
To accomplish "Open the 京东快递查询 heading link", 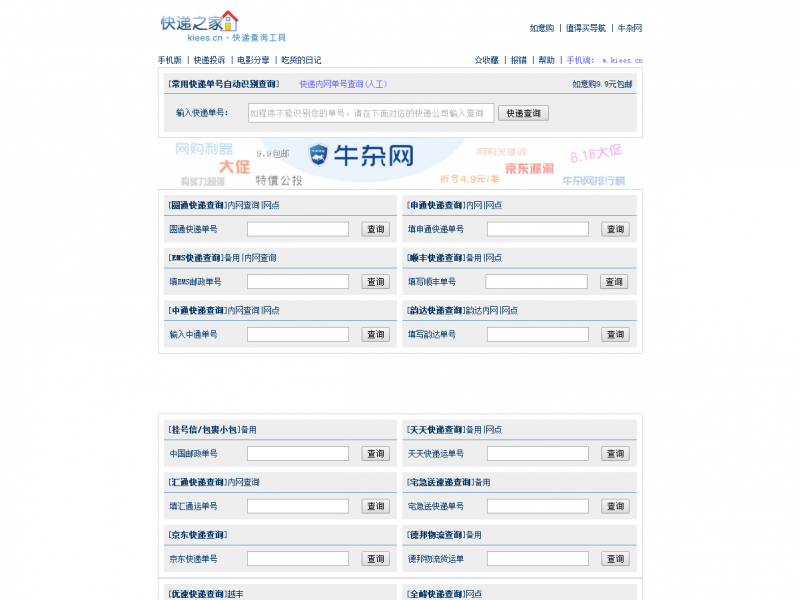I will point(197,535).
